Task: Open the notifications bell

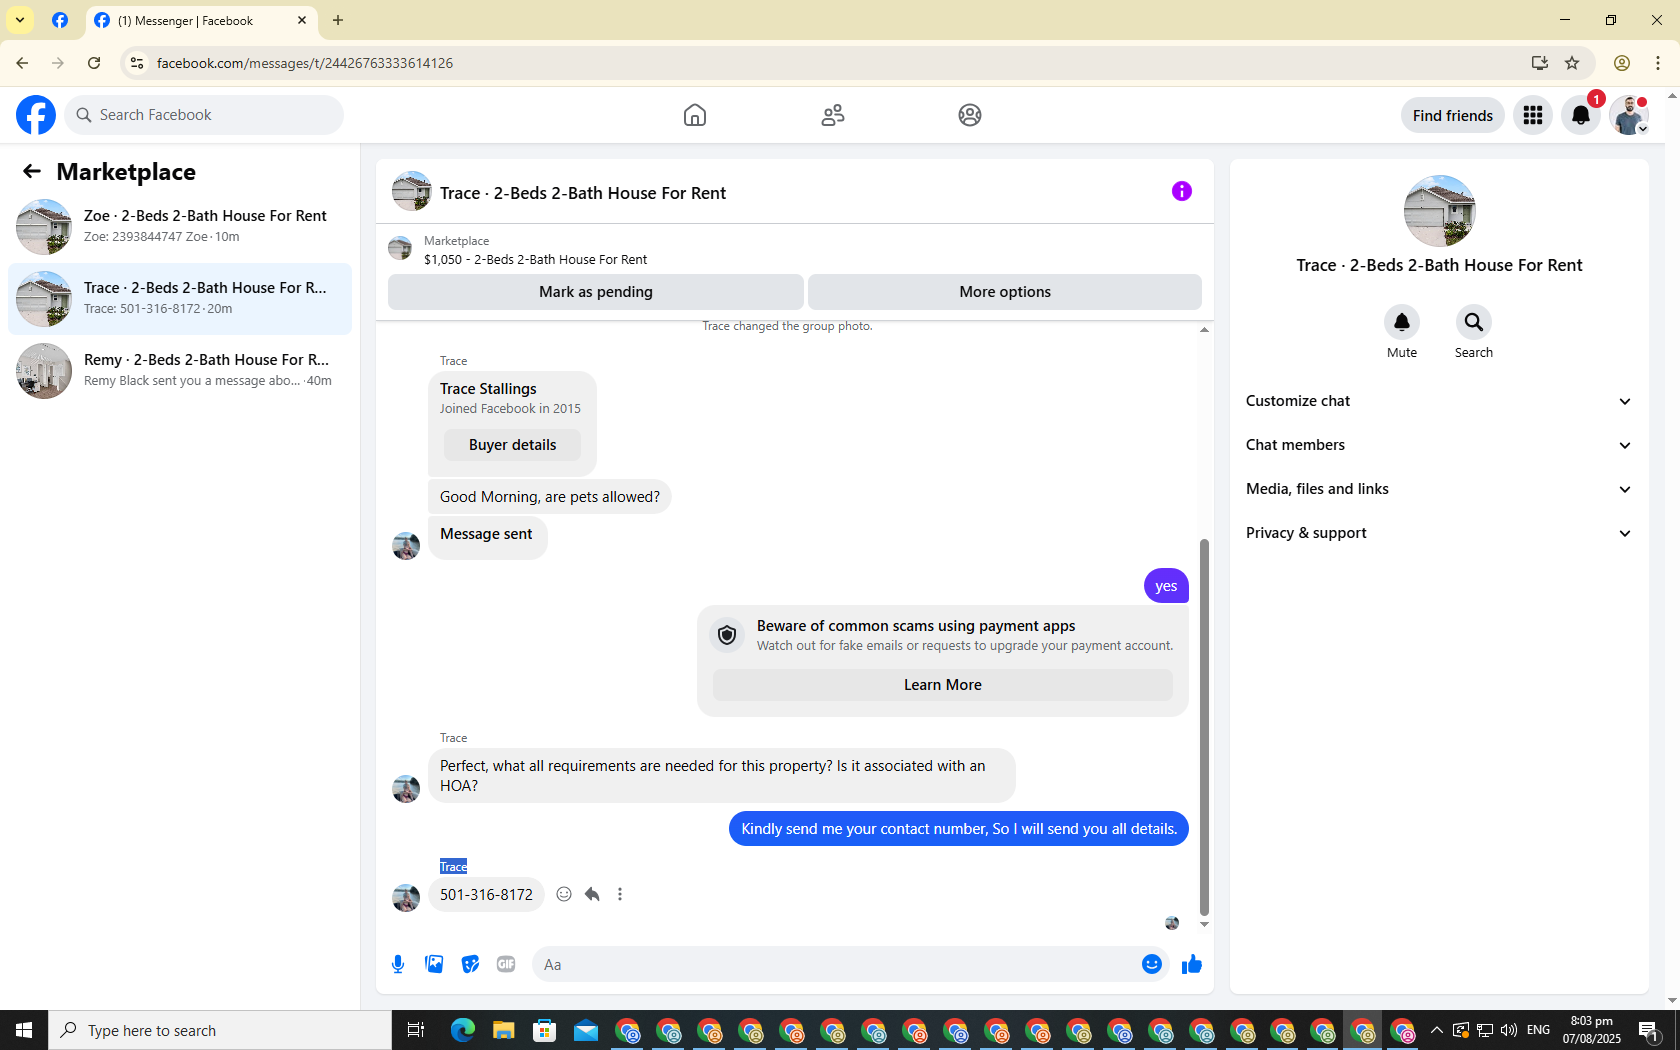Action: click(x=1581, y=115)
